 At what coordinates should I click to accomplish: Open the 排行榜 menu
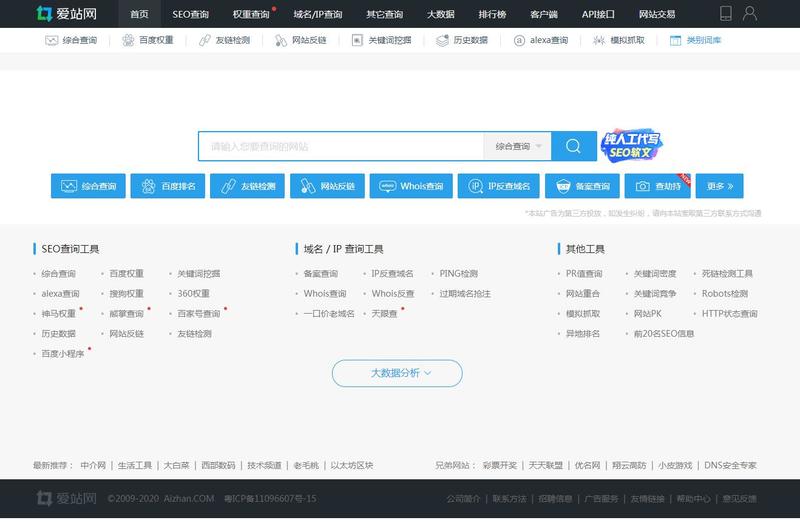(x=492, y=14)
